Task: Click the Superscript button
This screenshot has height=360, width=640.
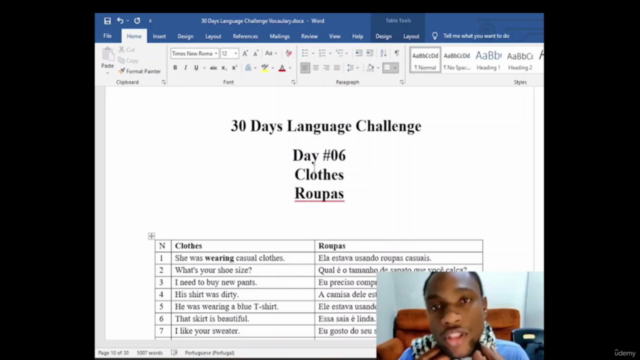Action: point(234,68)
